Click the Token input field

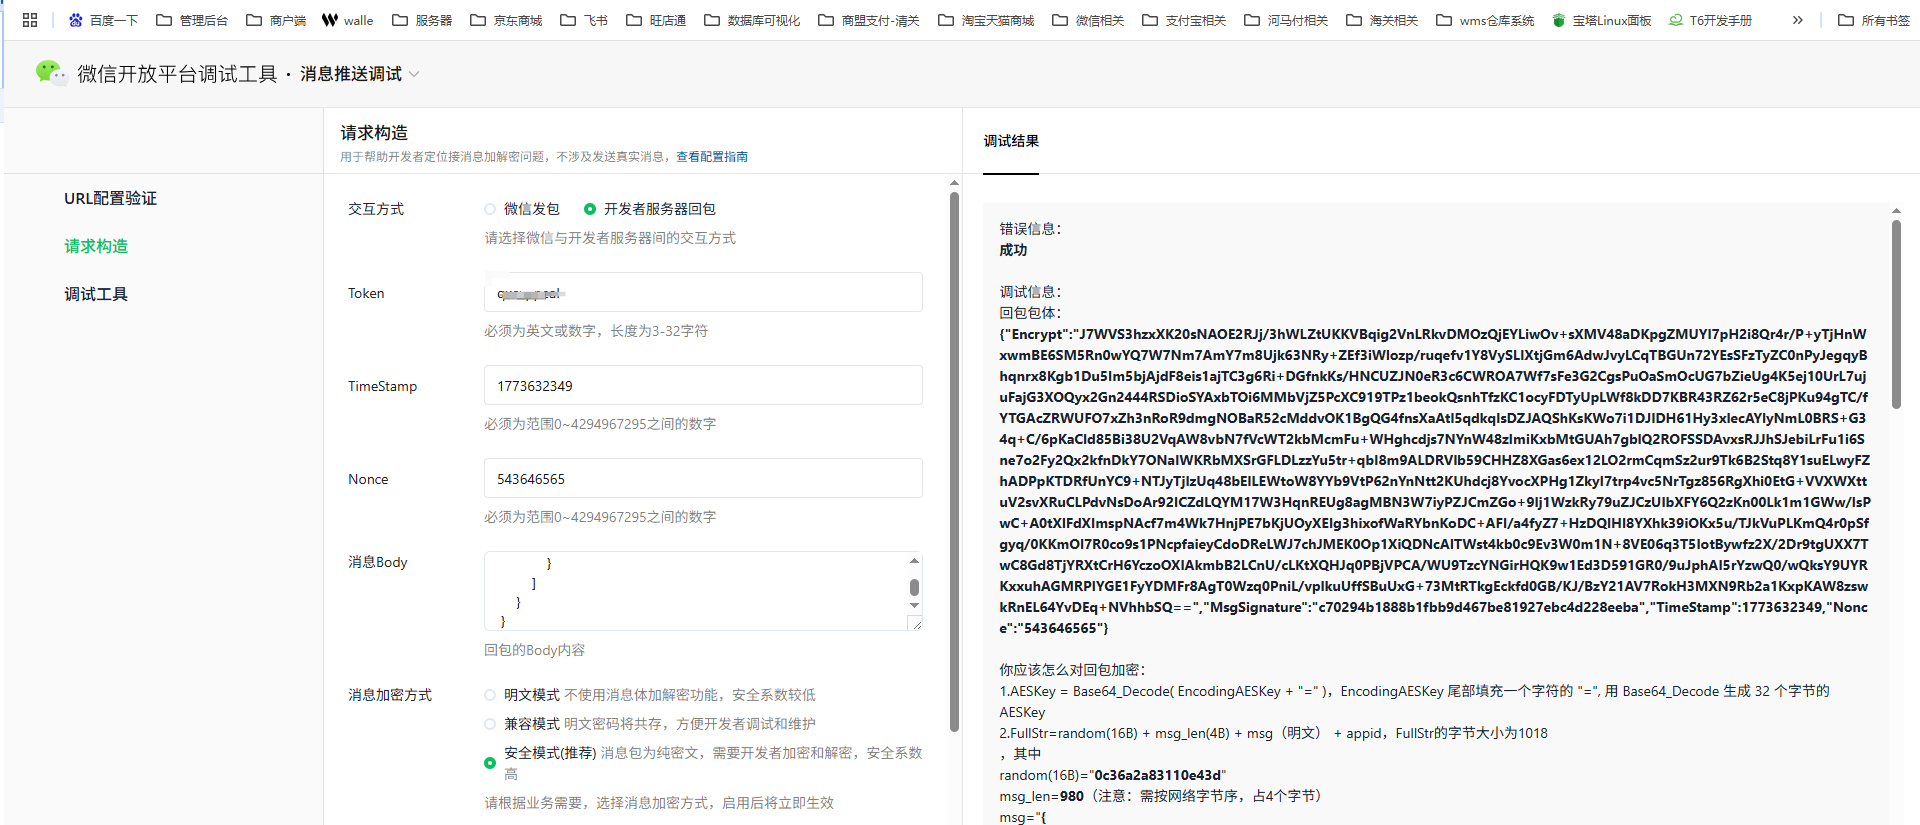click(703, 292)
